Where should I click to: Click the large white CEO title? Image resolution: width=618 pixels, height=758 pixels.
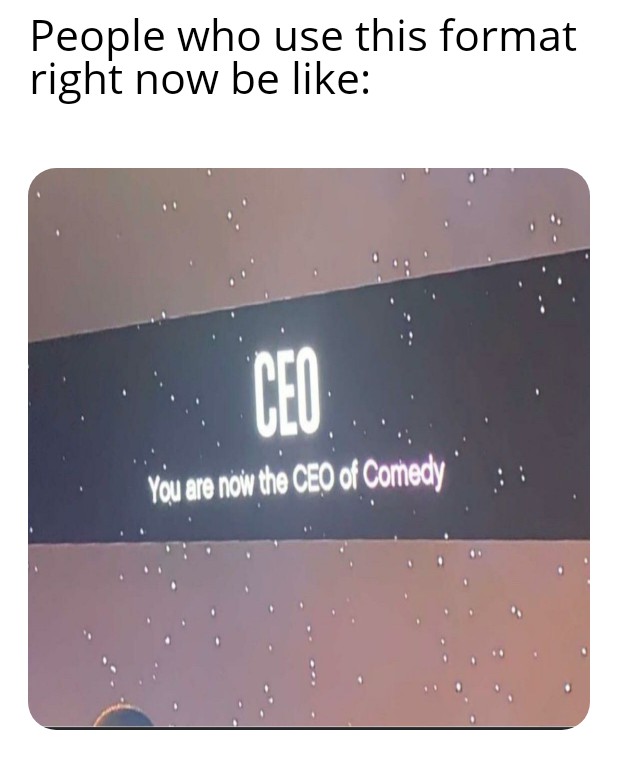click(x=288, y=393)
